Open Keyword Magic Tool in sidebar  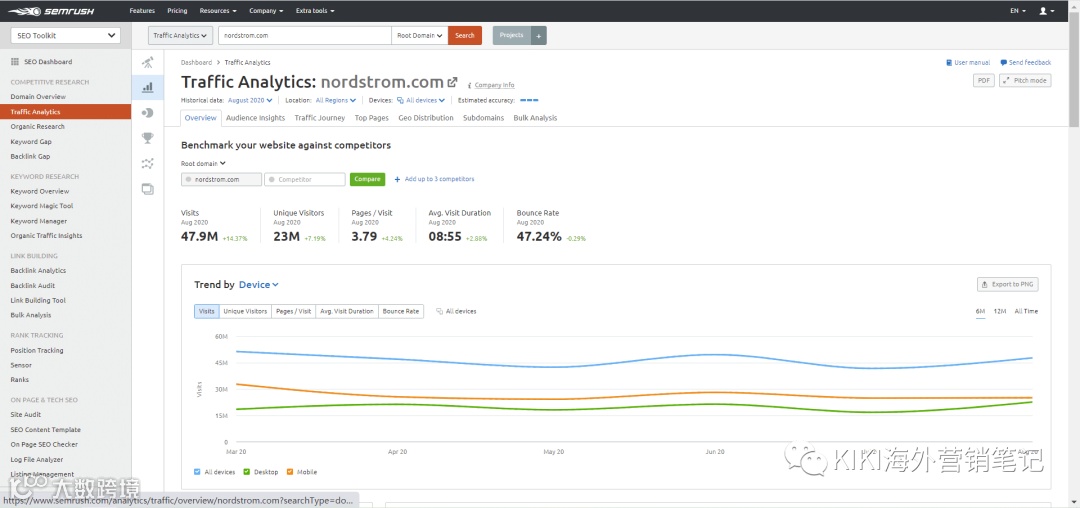tap(41, 206)
